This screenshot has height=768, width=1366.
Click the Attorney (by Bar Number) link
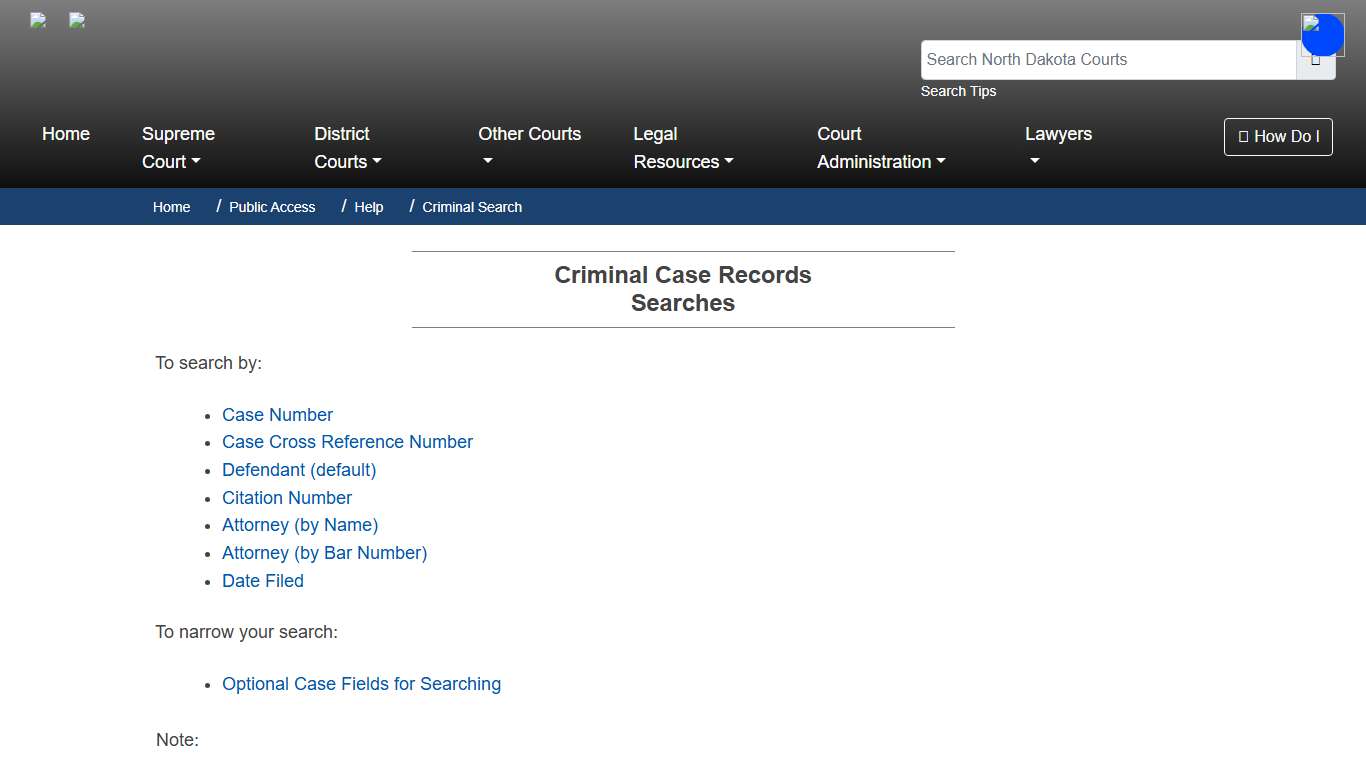324,553
